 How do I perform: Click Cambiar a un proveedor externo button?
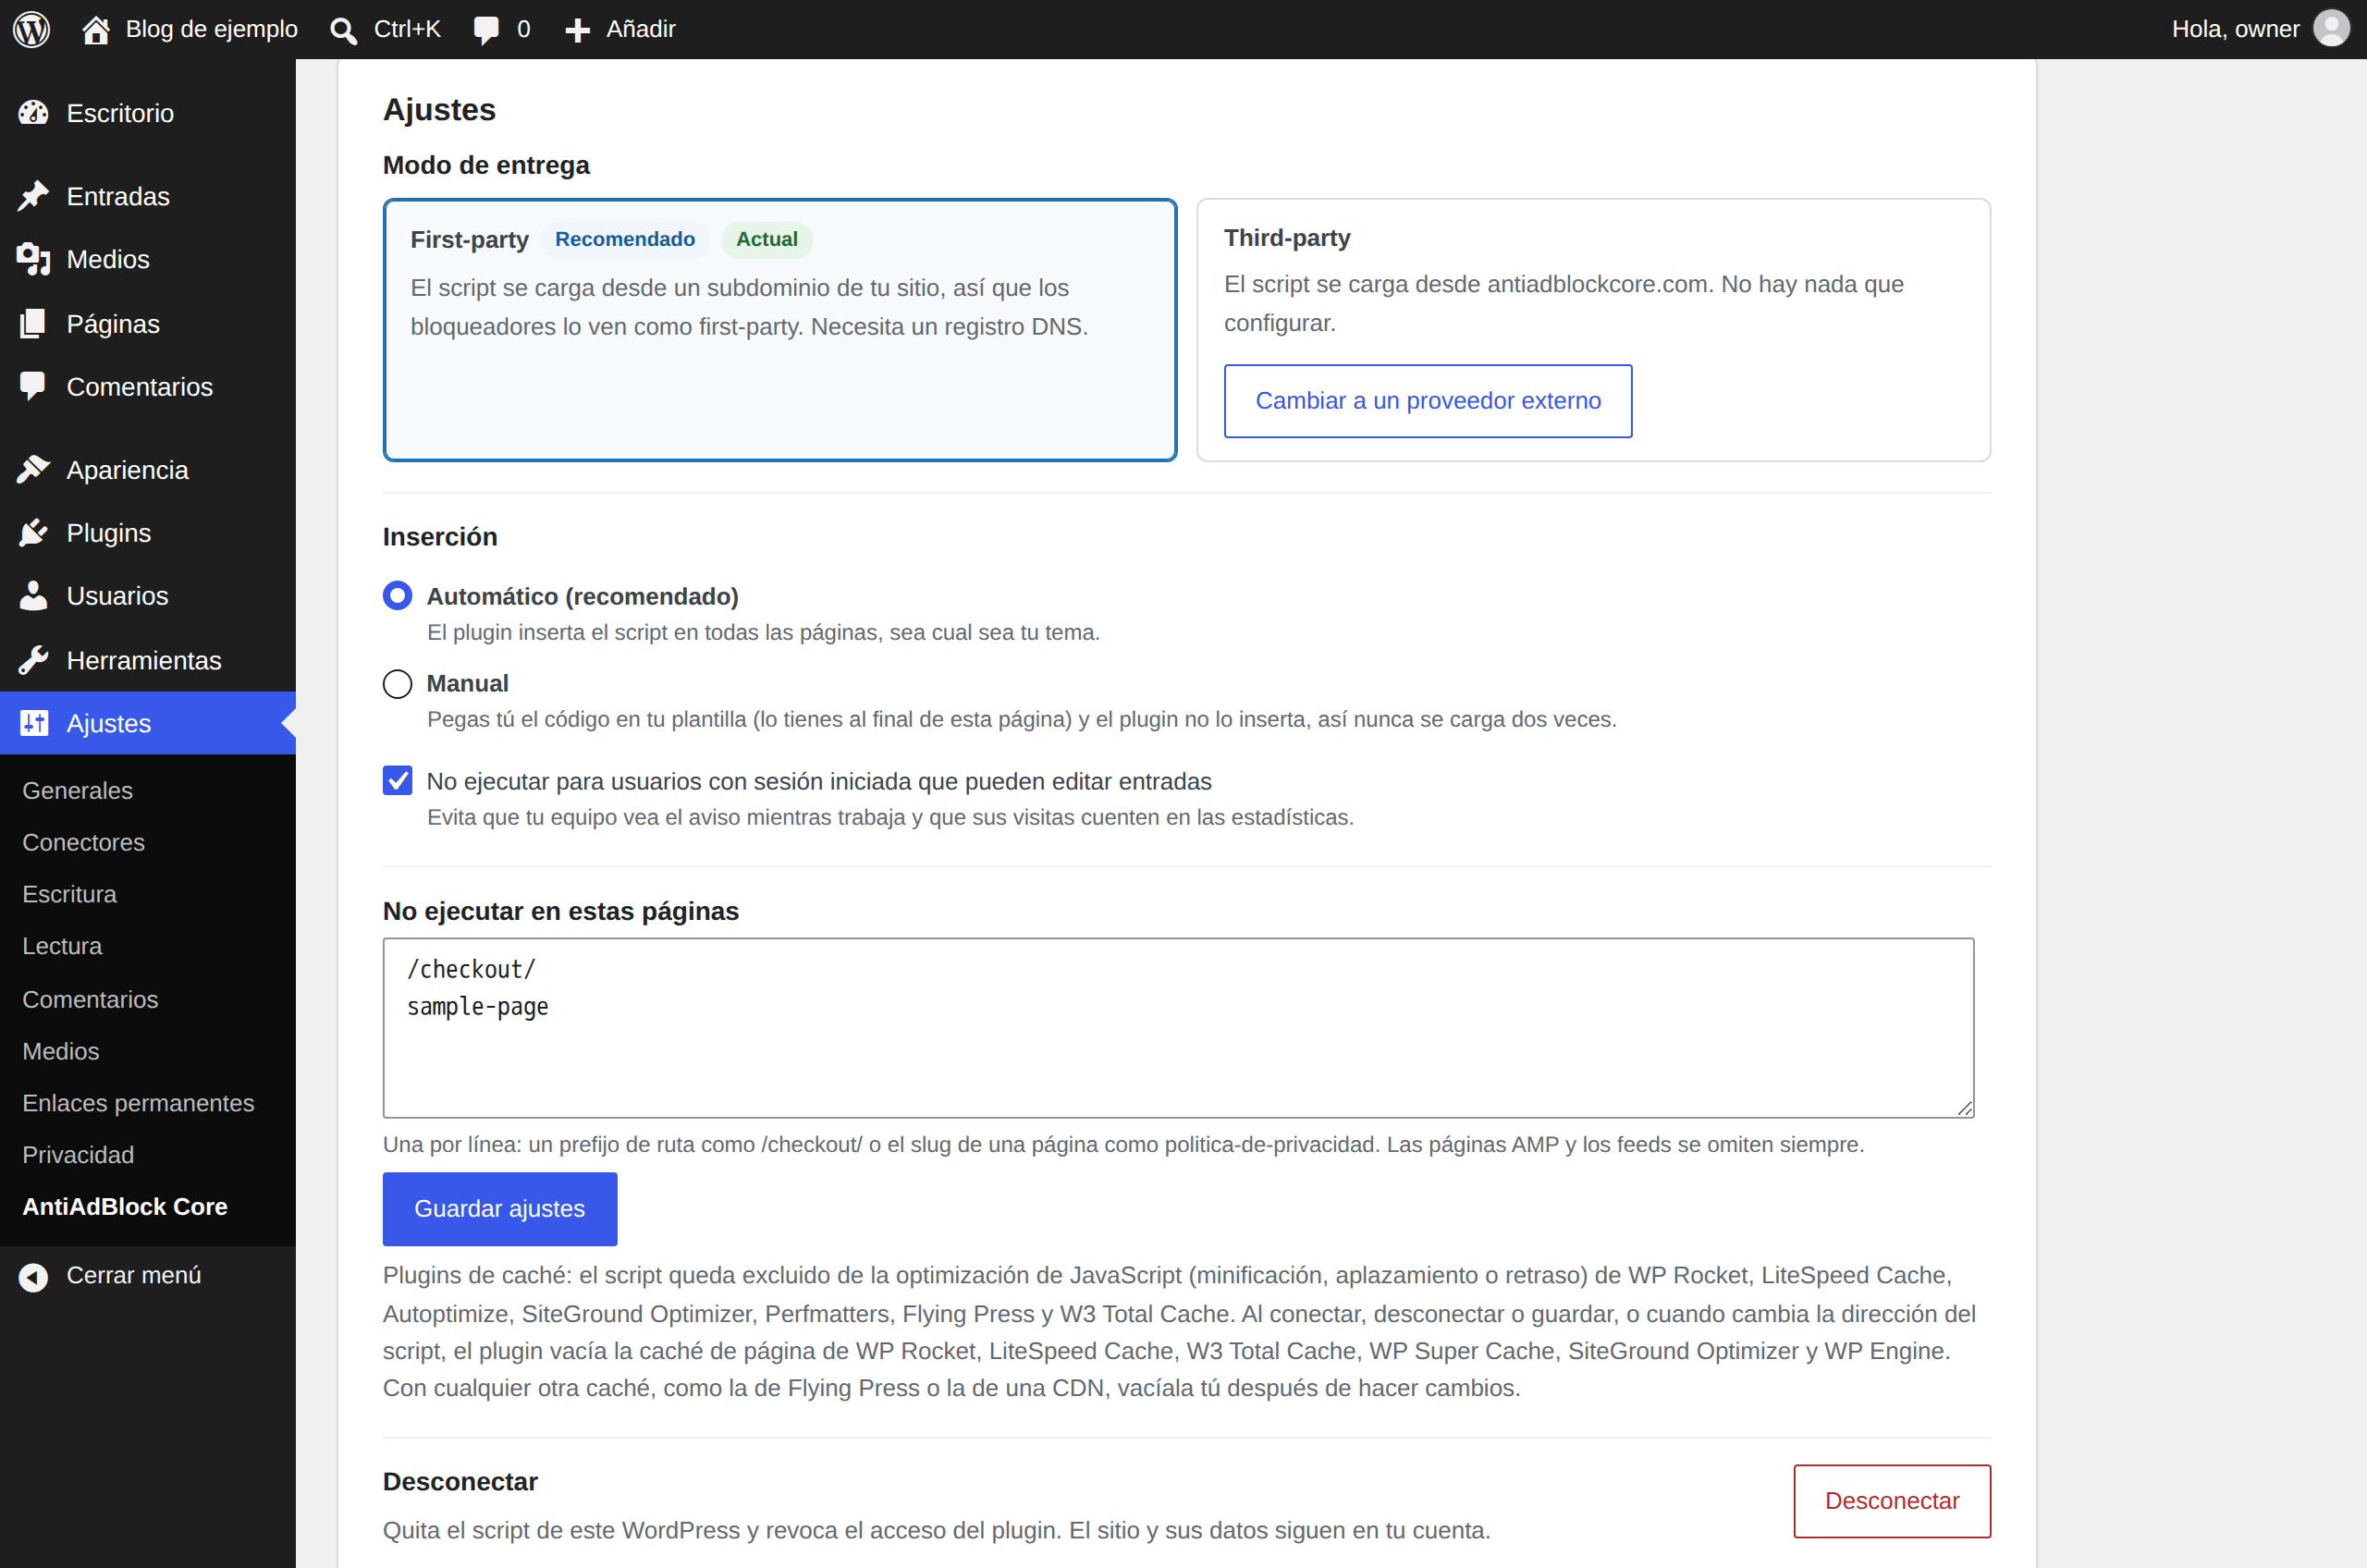pyautogui.click(x=1427, y=401)
